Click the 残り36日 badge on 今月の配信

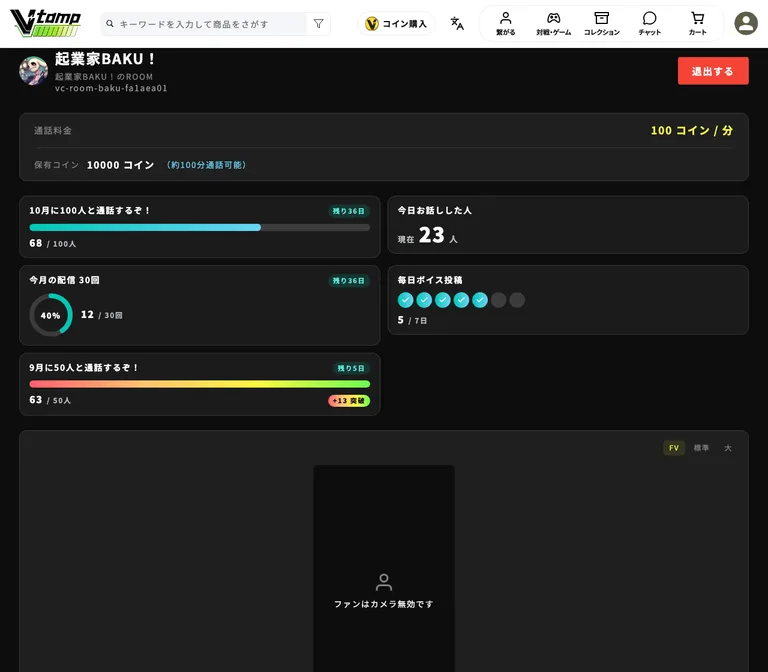click(x=349, y=281)
